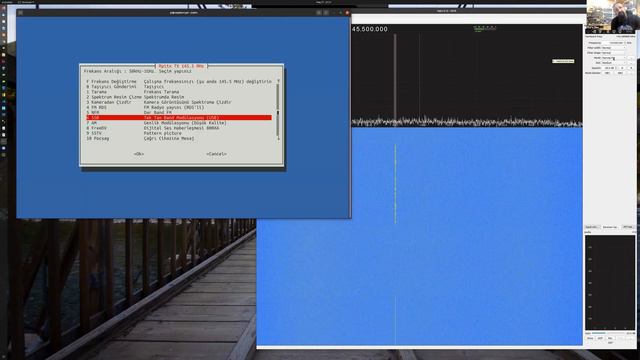Choose the '8 FreeDV' digital voice entry

(179, 128)
